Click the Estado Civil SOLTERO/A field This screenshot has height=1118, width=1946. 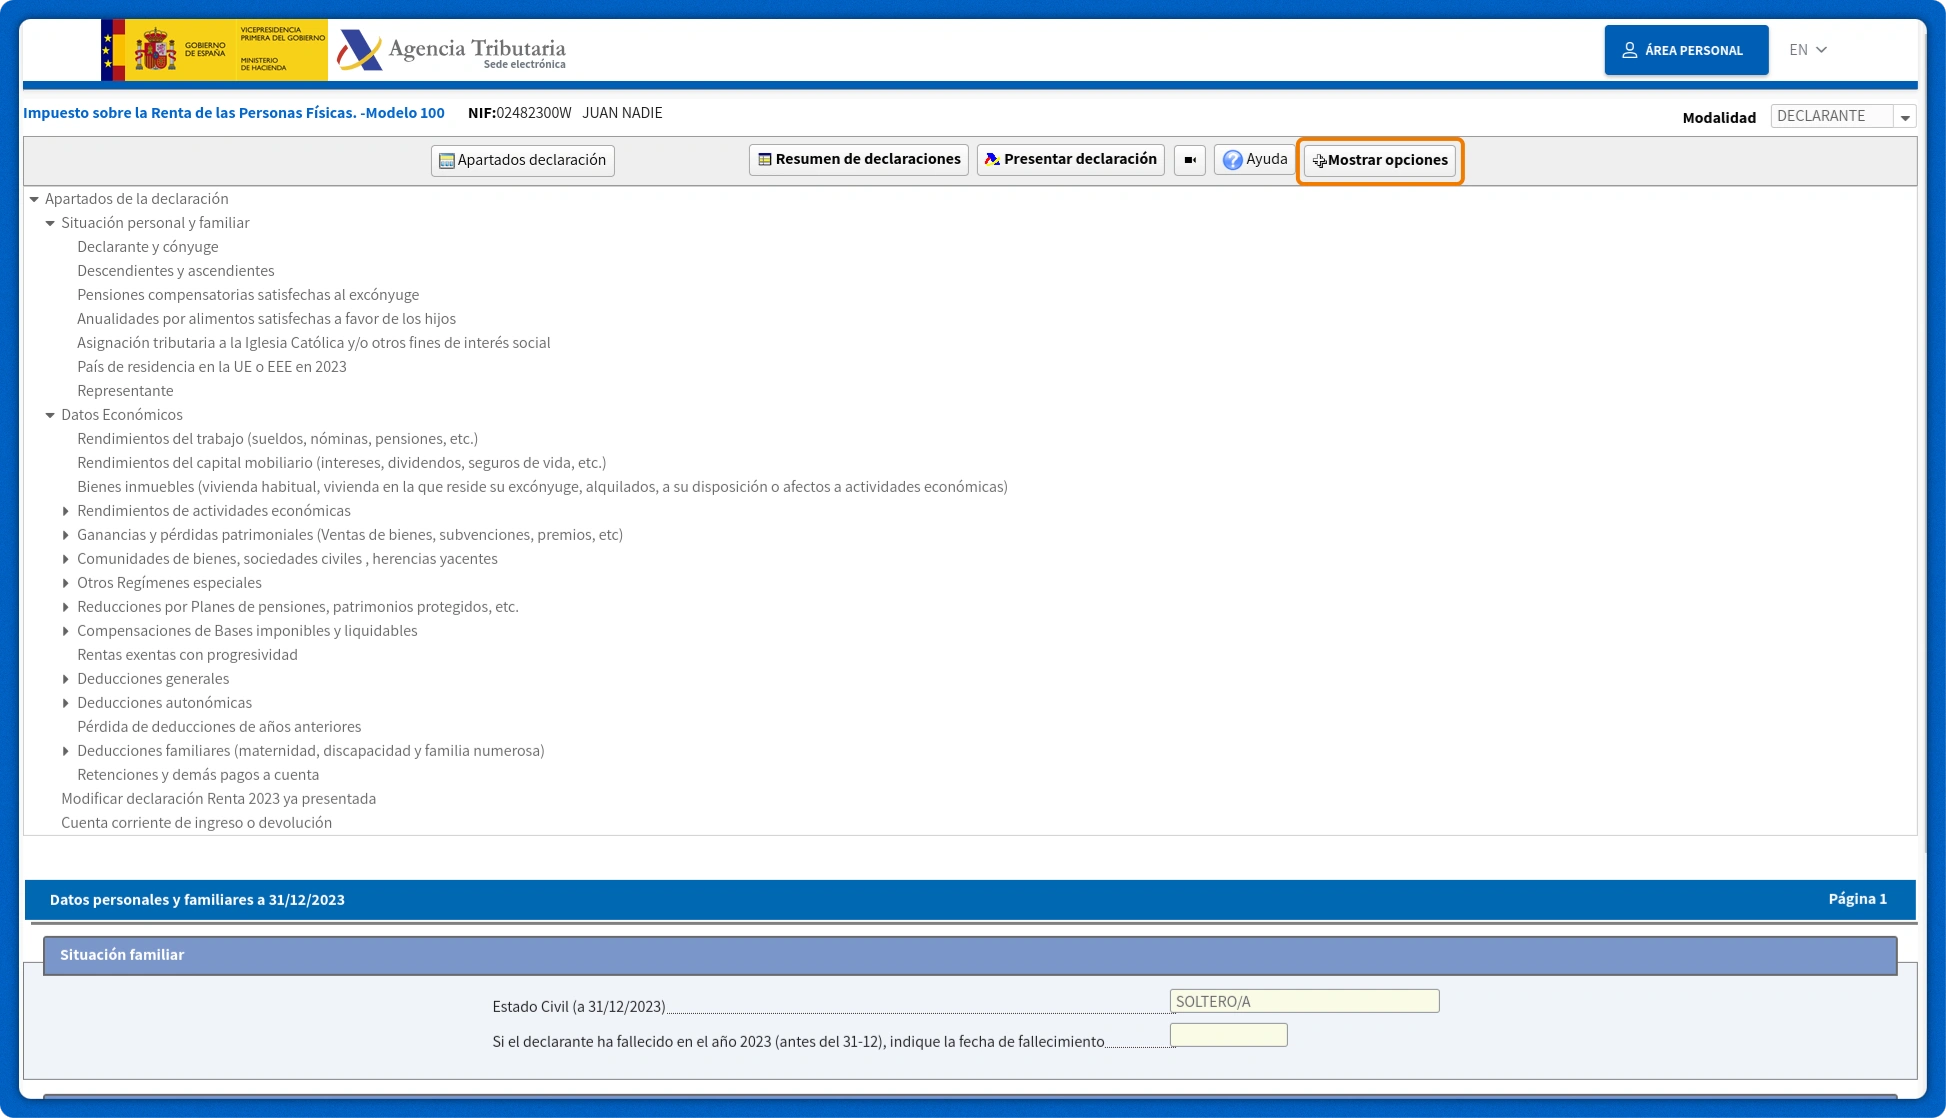click(1303, 1001)
